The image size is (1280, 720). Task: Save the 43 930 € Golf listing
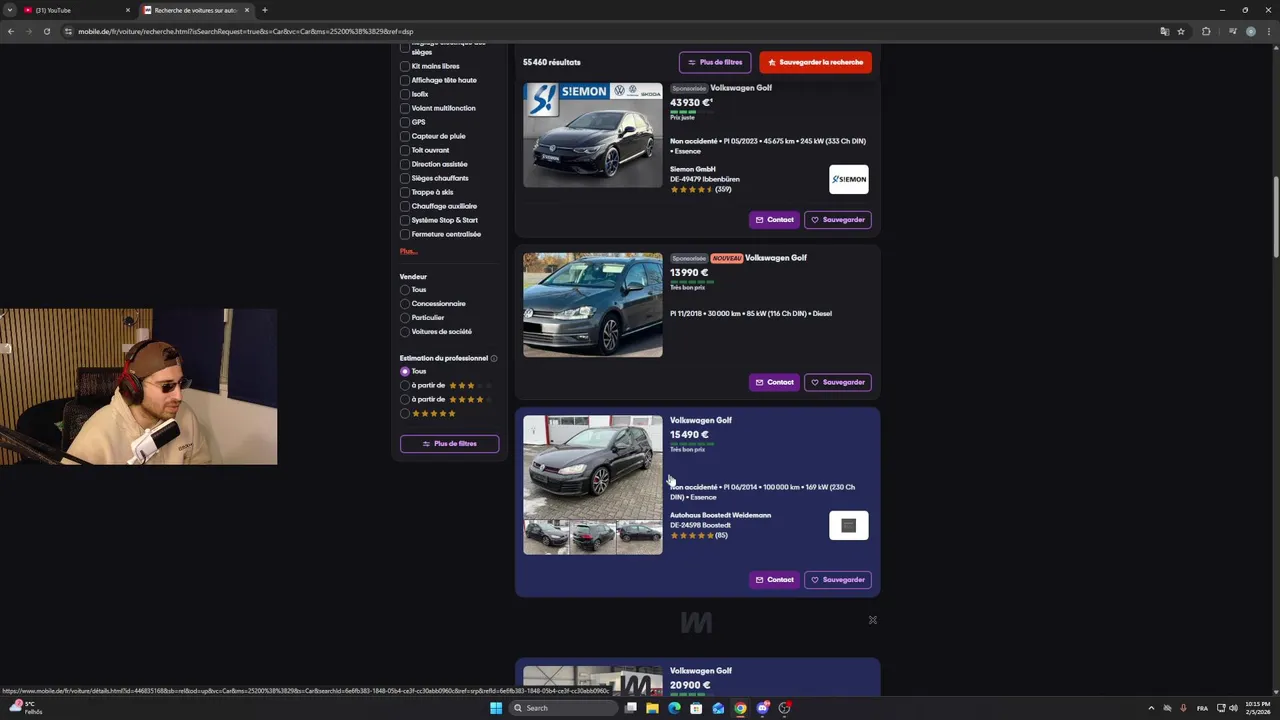838,220
